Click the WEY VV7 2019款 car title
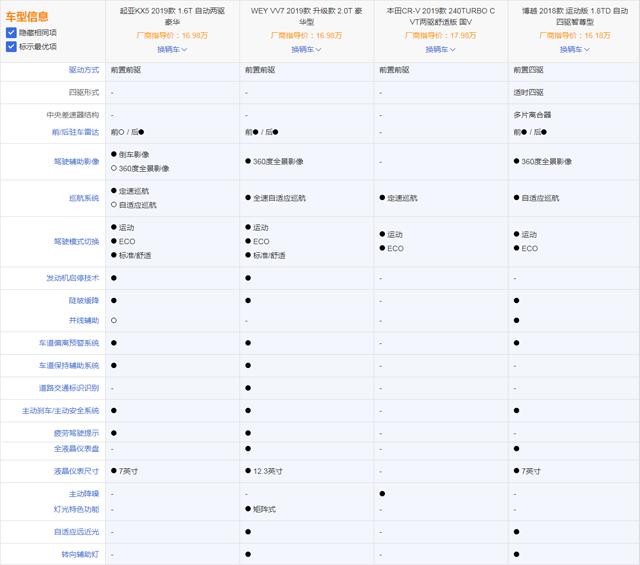Image resolution: width=640 pixels, height=565 pixels. coord(306,16)
